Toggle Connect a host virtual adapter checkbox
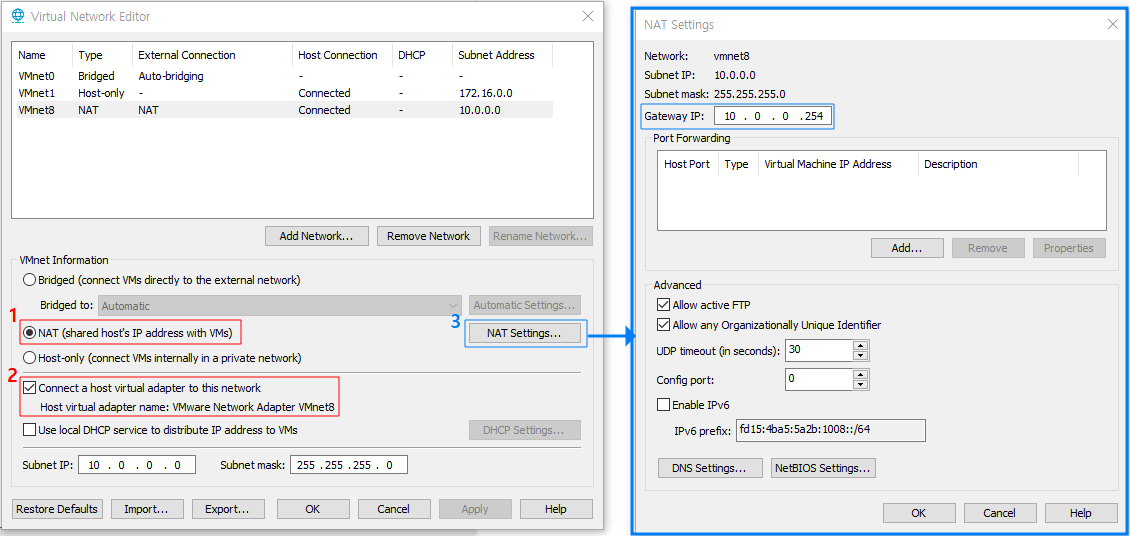This screenshot has width=1130, height=536. [30, 388]
